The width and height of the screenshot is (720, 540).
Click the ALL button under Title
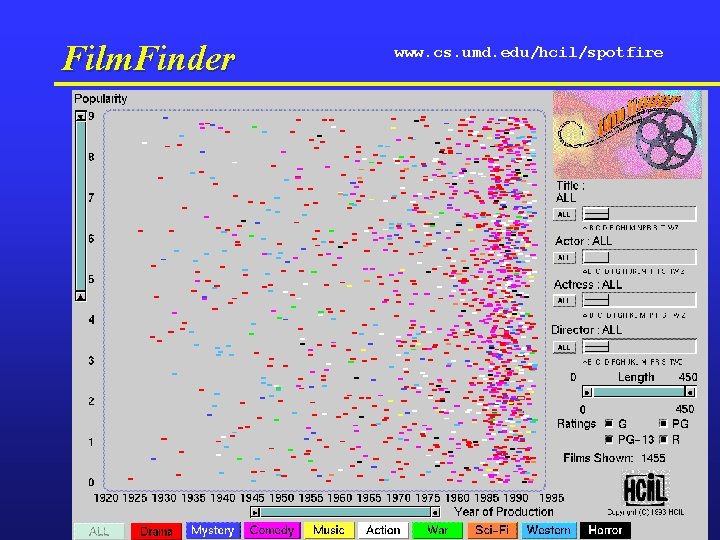click(564, 214)
